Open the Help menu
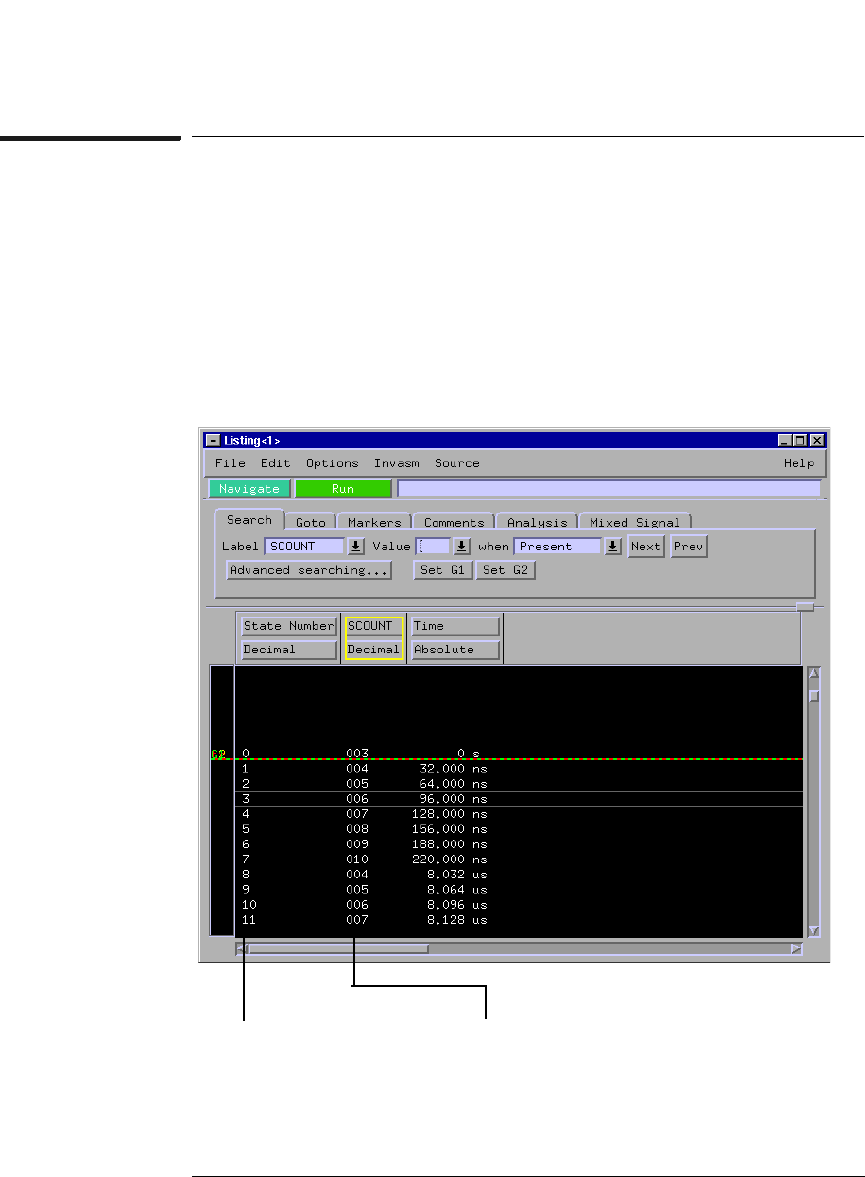The height and width of the screenshot is (1177, 865). 799,463
